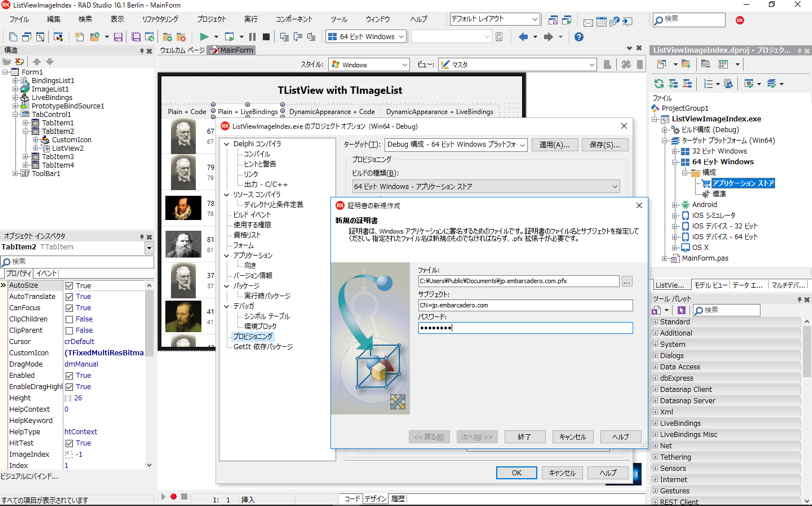
Task: Click the calendar icon in top toolbar
Action: (x=601, y=22)
